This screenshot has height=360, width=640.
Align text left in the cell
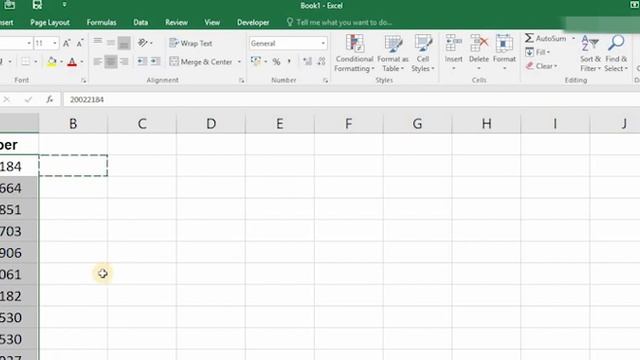(98, 62)
